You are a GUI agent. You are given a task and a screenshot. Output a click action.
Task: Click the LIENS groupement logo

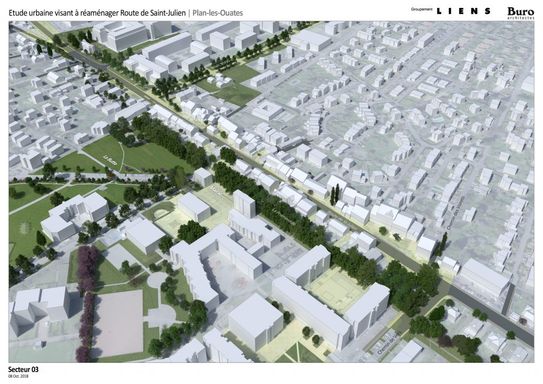(463, 11)
